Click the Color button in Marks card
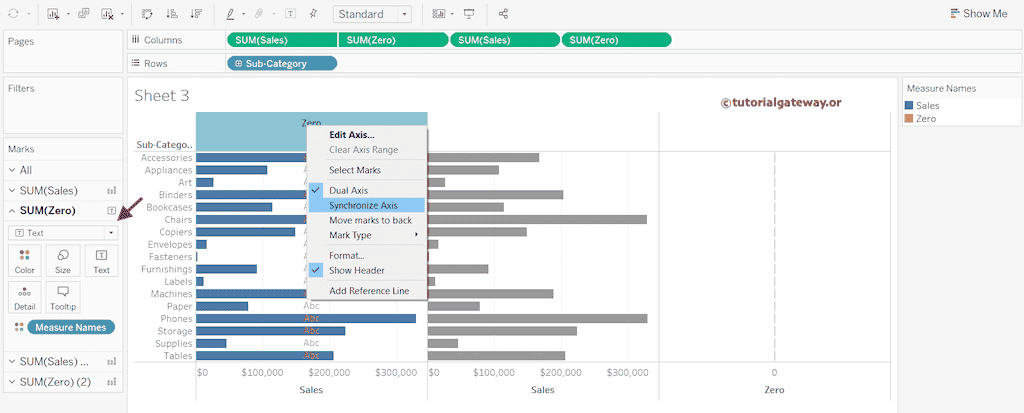The image size is (1024, 413). pos(25,261)
